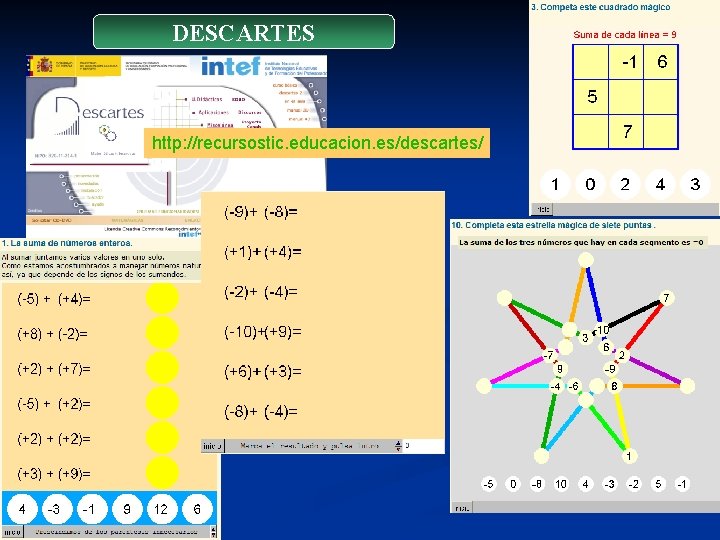This screenshot has height=540, width=720.
Task: Select token 4 under the magic square
Action: point(660,184)
